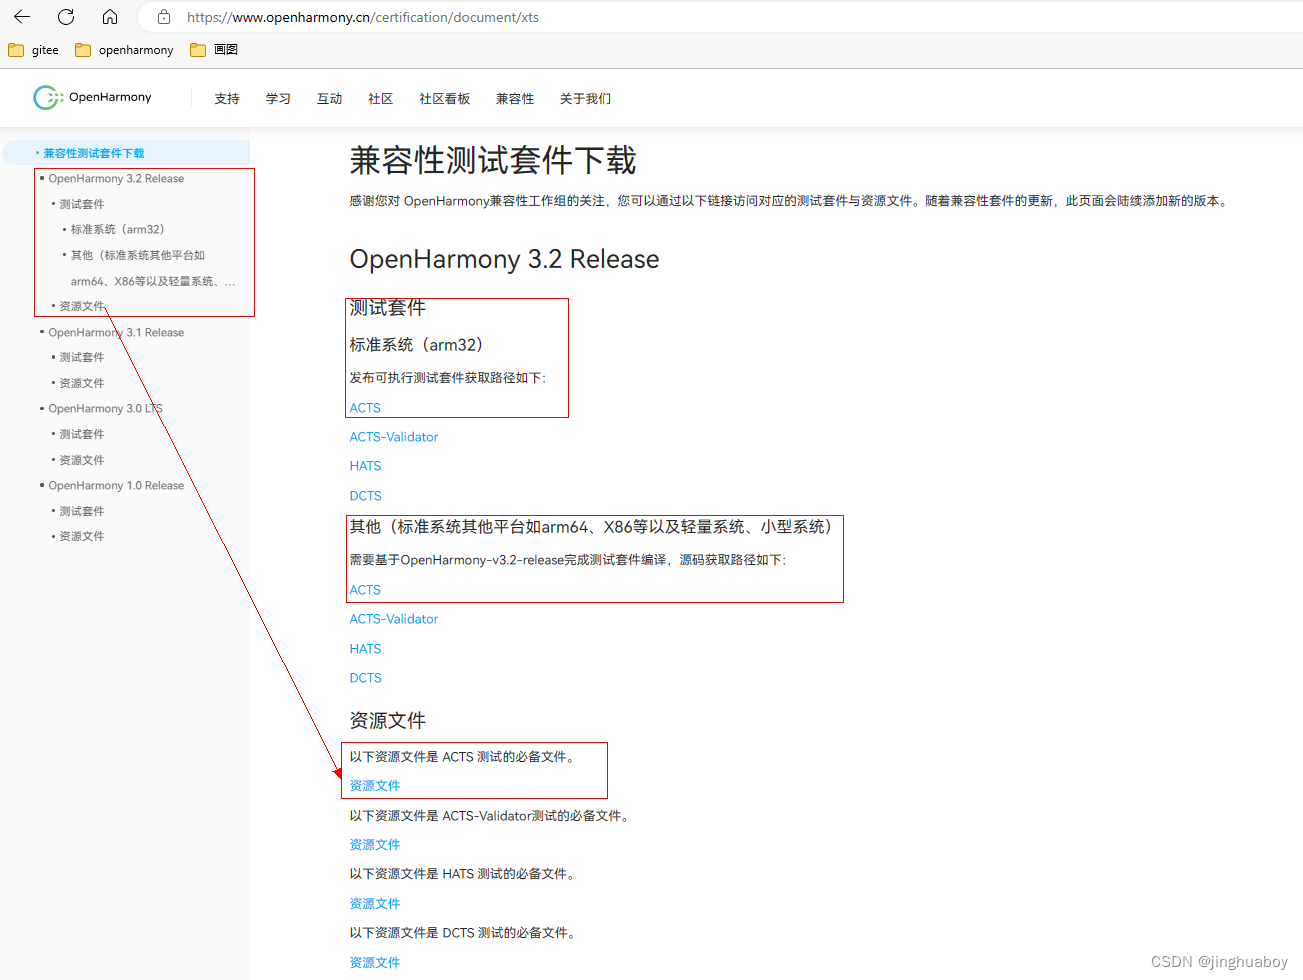Screen dimensions: 1303x980
Task: Open the 关于我们 navigation menu
Action: click(x=585, y=99)
